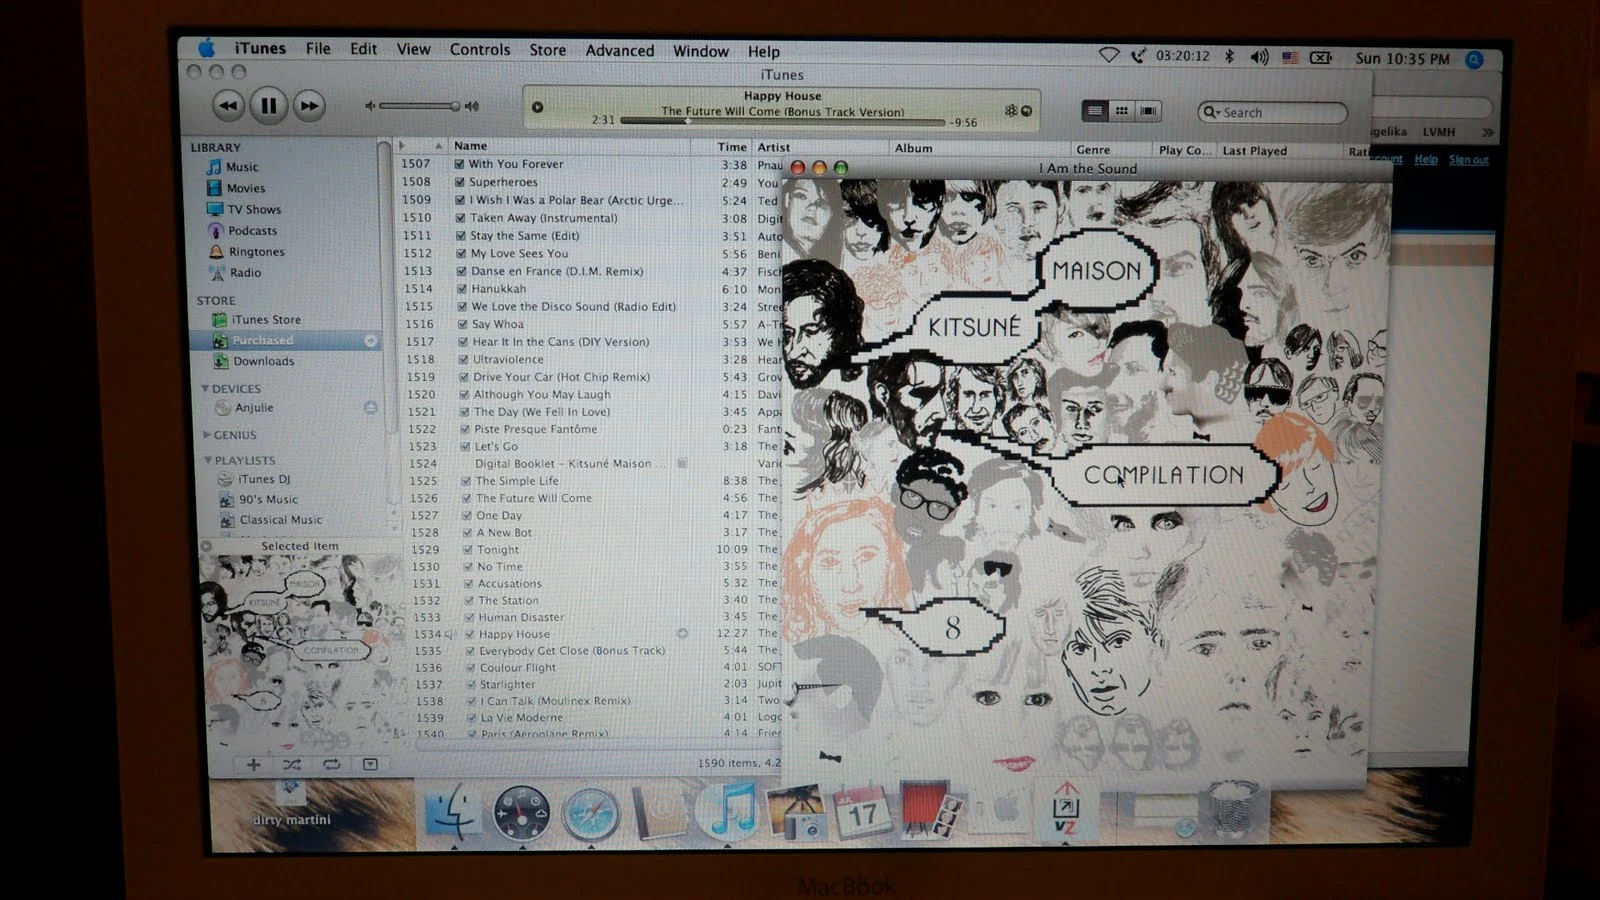Open iCal from the Dock
This screenshot has height=900, width=1600.
[x=861, y=812]
